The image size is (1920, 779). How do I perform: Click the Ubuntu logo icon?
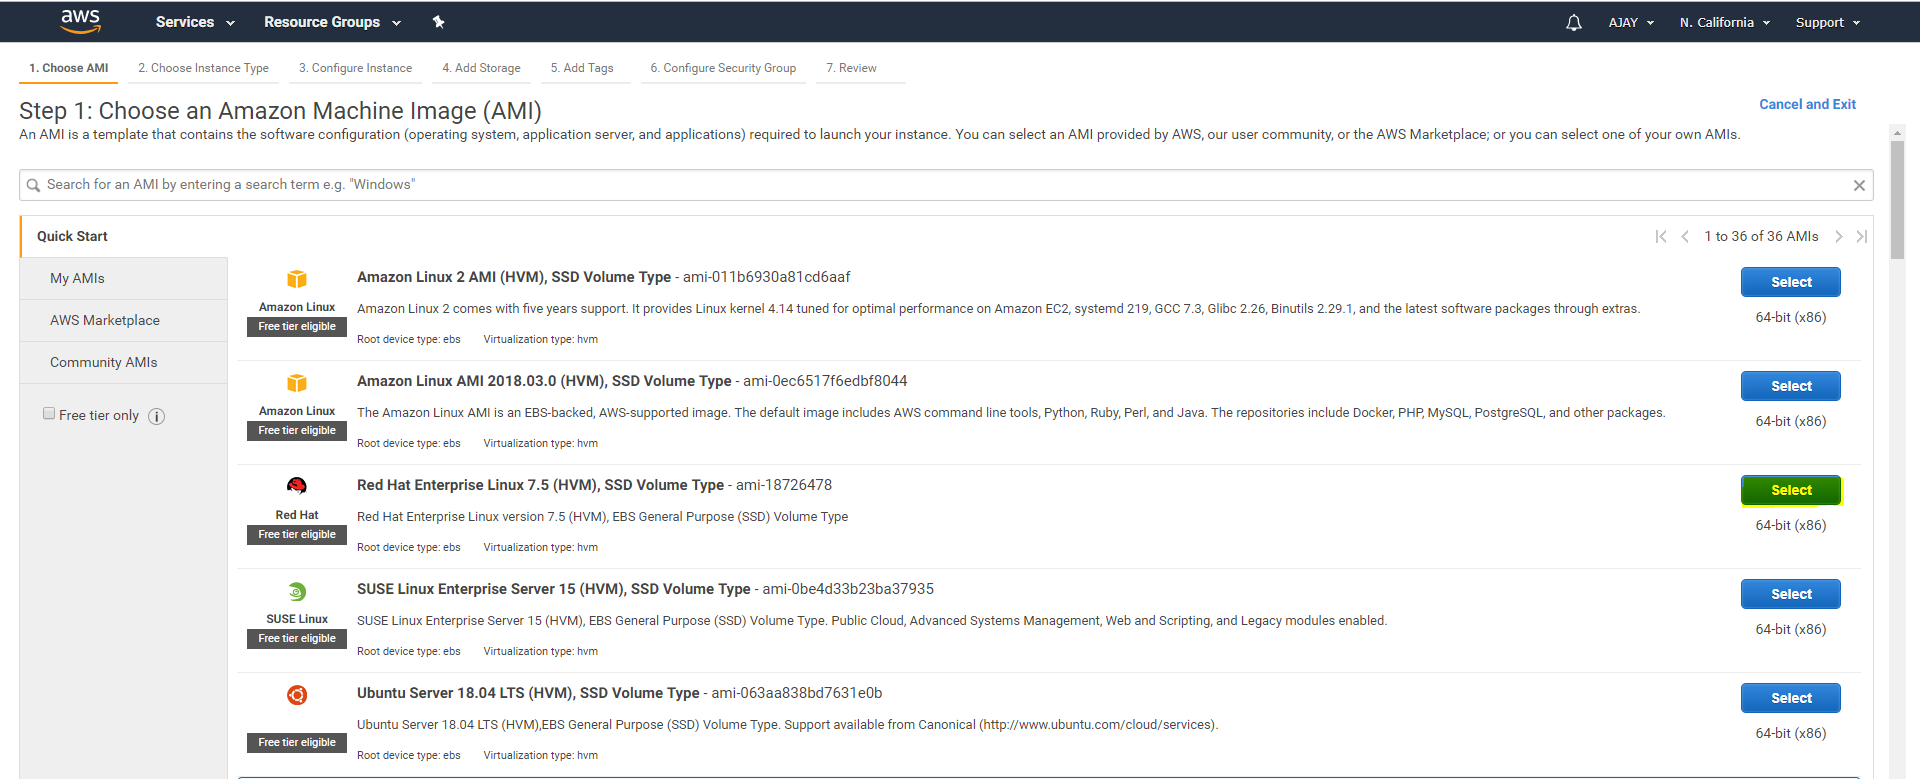click(297, 695)
